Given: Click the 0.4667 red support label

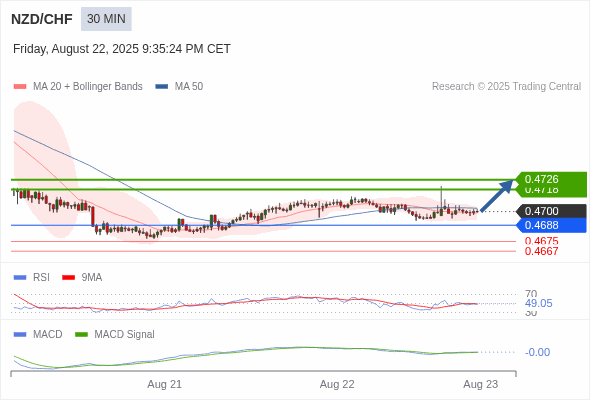Looking at the screenshot, I should click(541, 251).
